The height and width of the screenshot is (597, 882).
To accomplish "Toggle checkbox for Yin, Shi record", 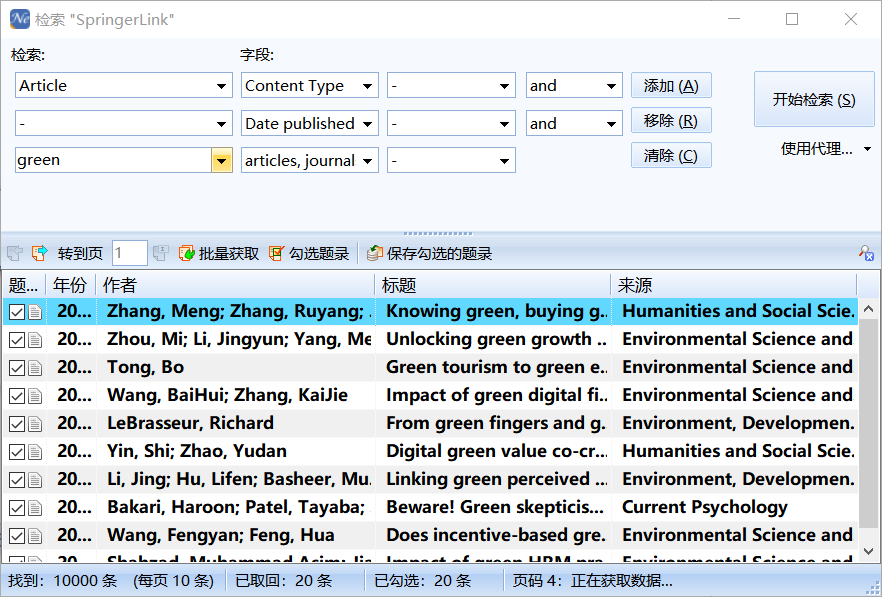I will point(17,452).
